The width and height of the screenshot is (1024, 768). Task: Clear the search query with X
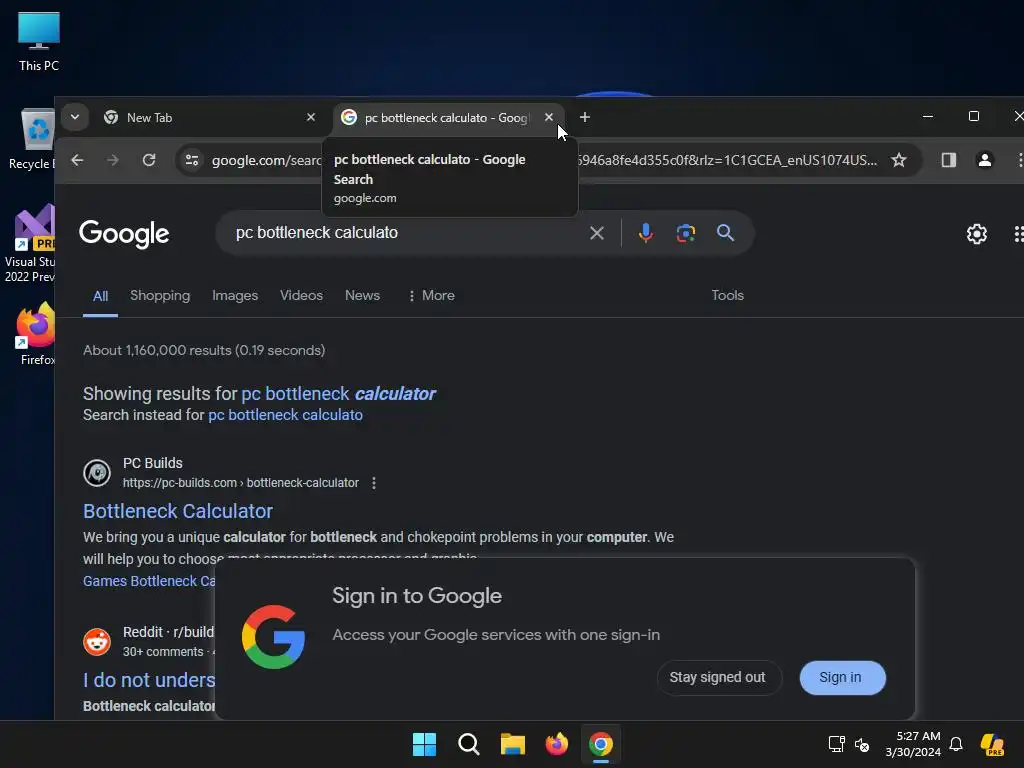(x=596, y=233)
